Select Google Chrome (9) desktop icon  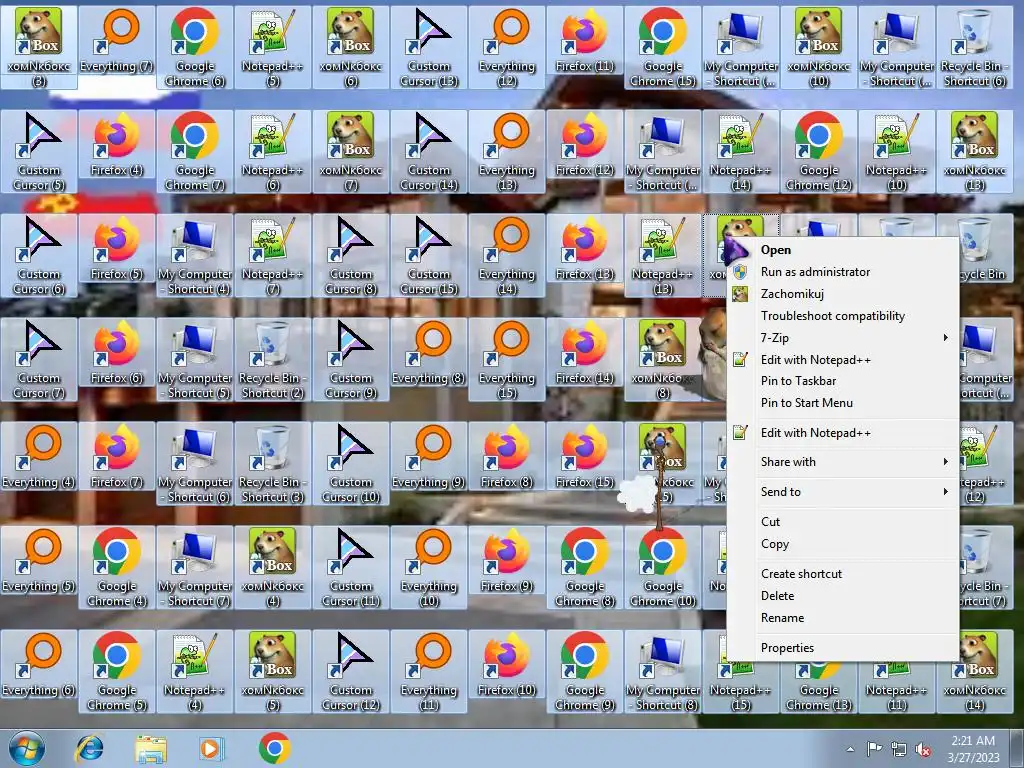pos(585,671)
